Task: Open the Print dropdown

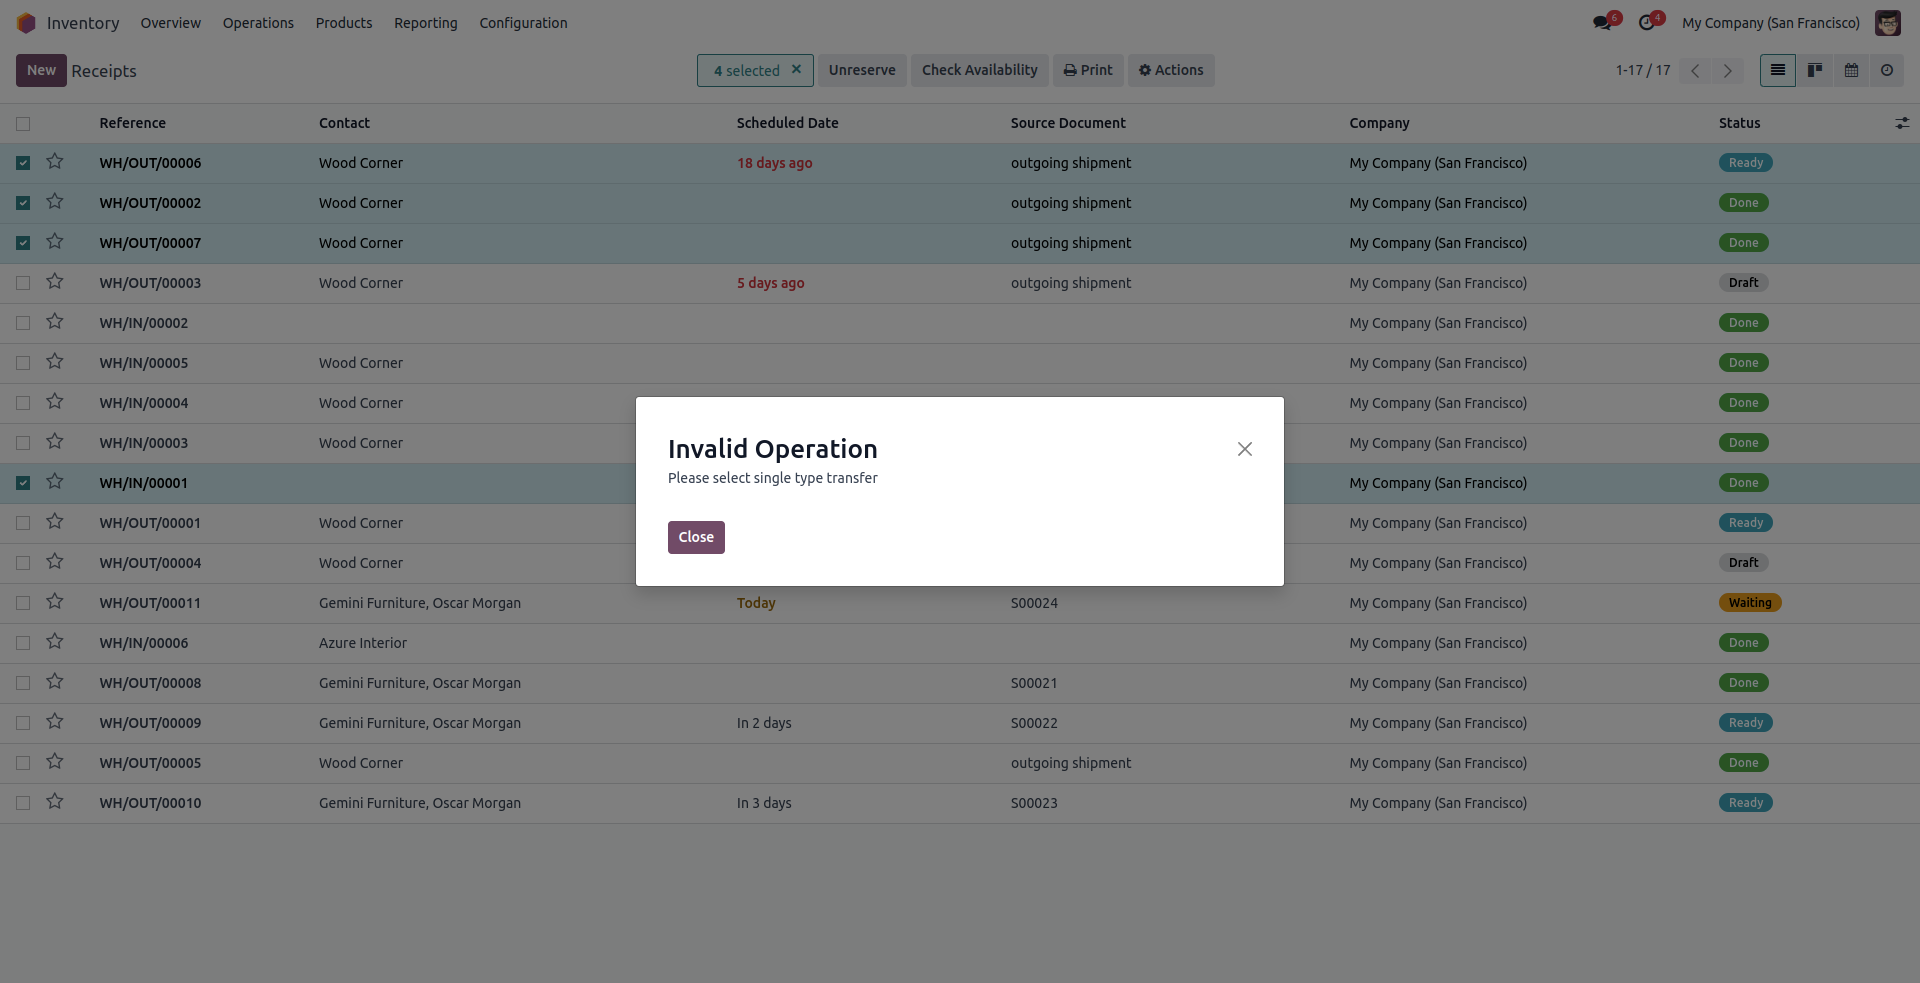Action: tap(1088, 70)
